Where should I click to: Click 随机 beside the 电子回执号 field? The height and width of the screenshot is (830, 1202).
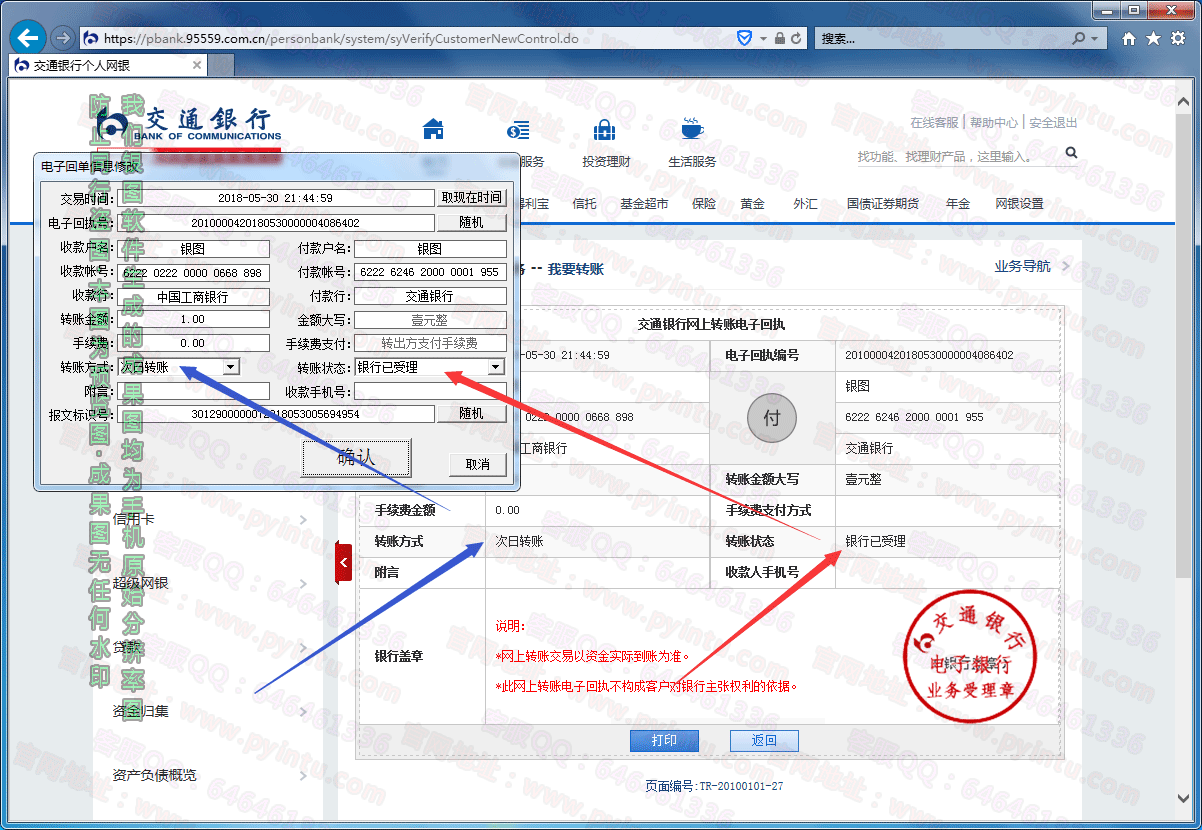(x=472, y=222)
